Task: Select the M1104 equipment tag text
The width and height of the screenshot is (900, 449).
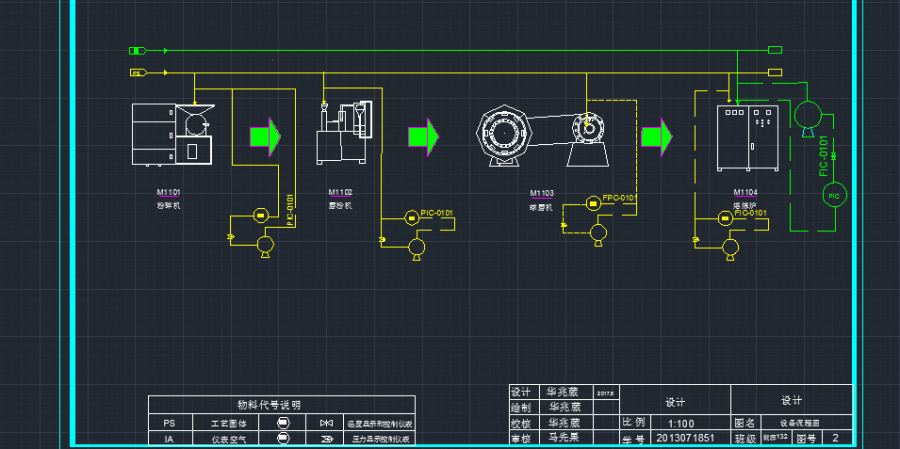Action: [746, 192]
